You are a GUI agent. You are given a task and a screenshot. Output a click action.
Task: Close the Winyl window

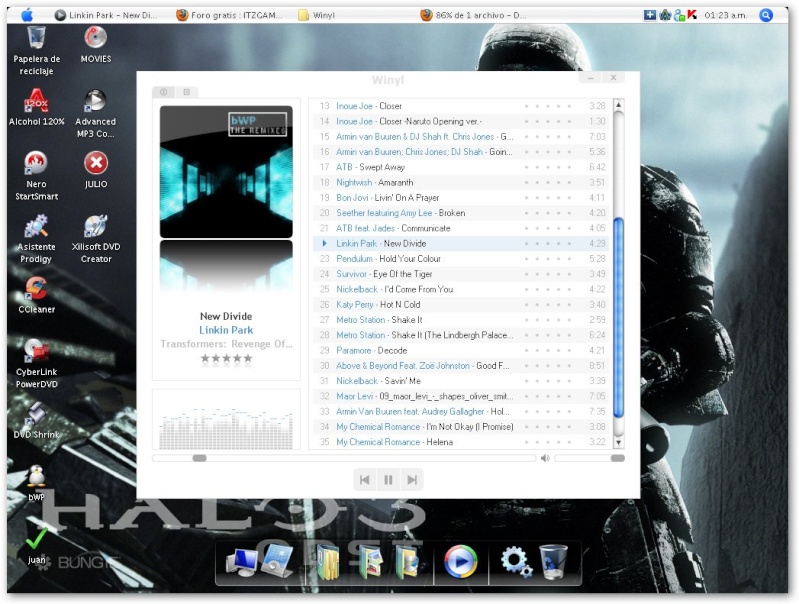[x=614, y=77]
